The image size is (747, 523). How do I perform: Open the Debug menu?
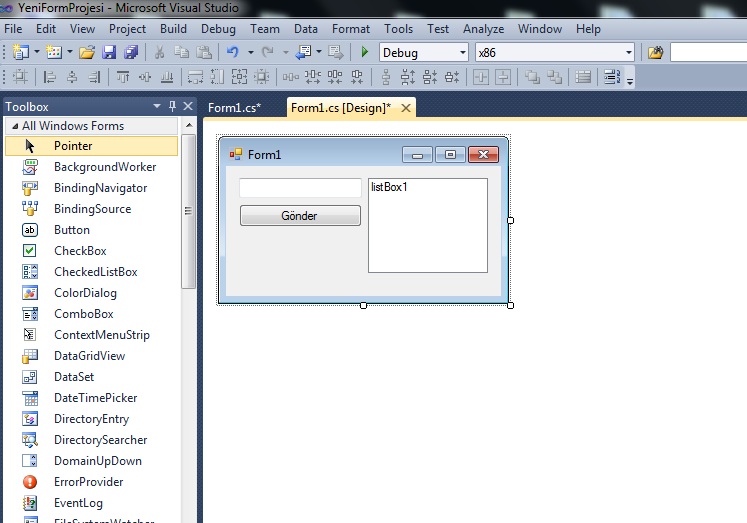(x=218, y=29)
